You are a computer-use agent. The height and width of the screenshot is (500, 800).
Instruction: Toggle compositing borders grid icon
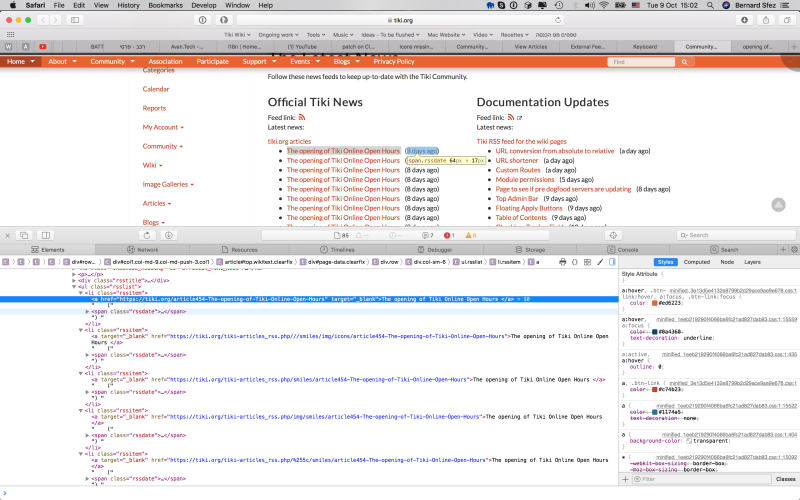(587, 262)
